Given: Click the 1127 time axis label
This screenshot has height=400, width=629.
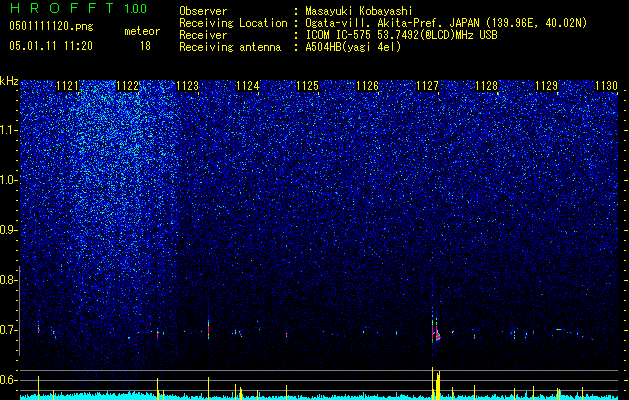Looking at the screenshot, I should tap(427, 85).
